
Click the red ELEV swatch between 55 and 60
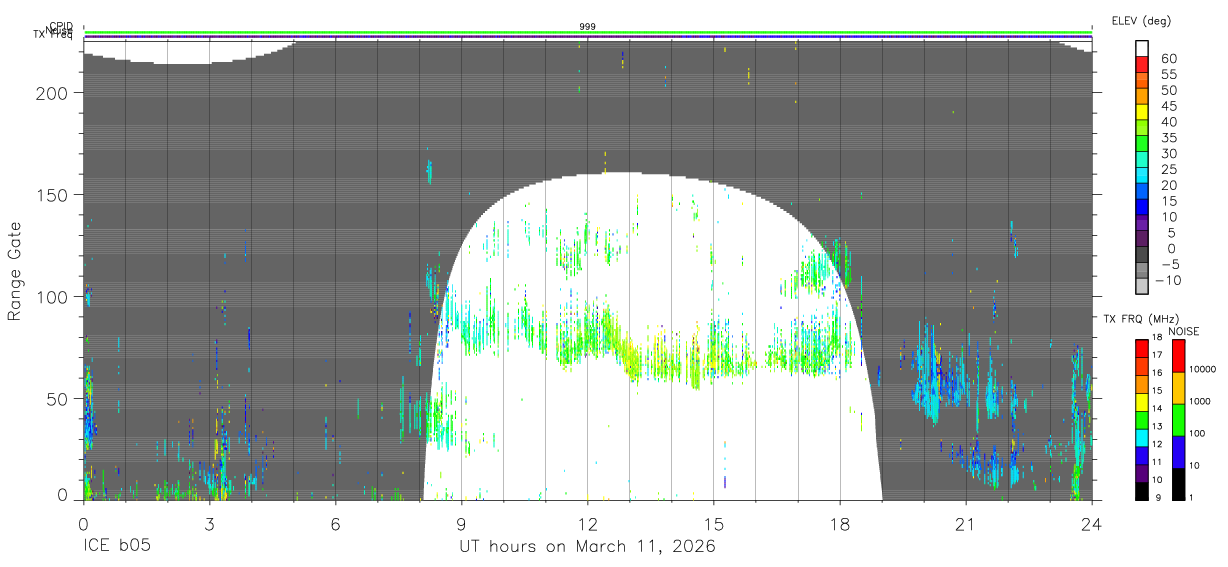(1142, 65)
